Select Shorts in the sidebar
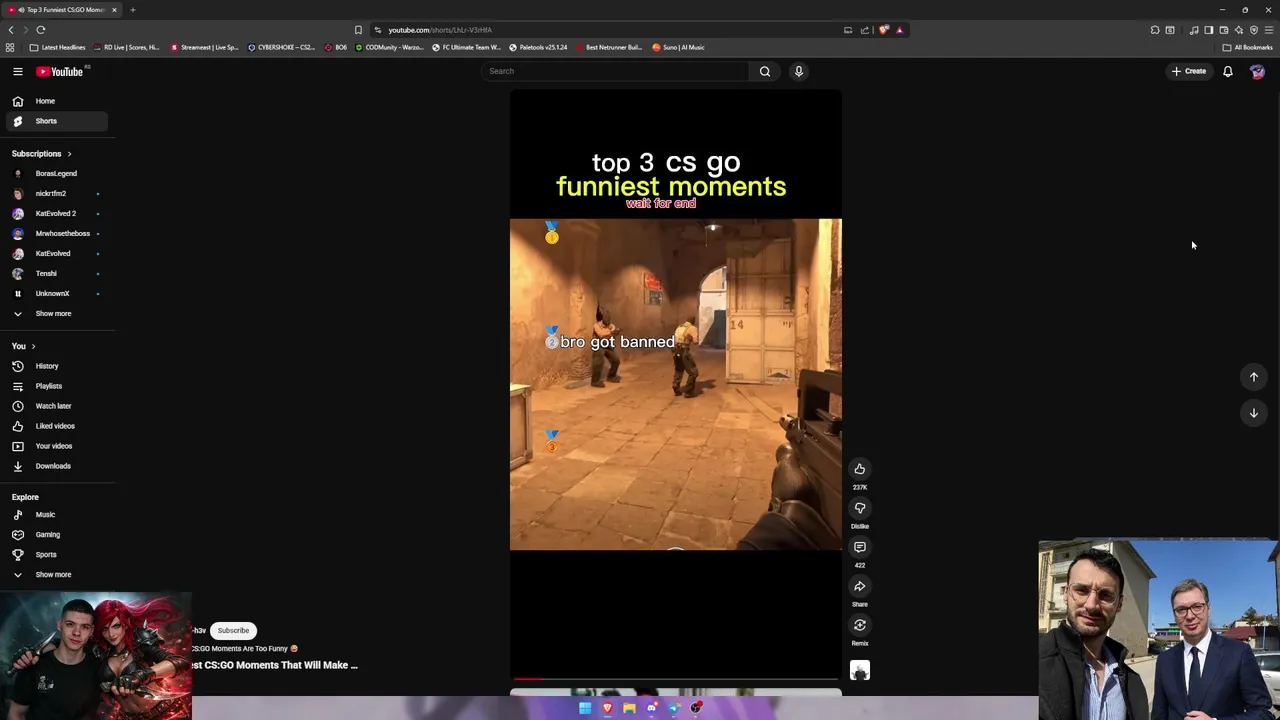Screen dimensions: 1280x720 tap(56, 121)
